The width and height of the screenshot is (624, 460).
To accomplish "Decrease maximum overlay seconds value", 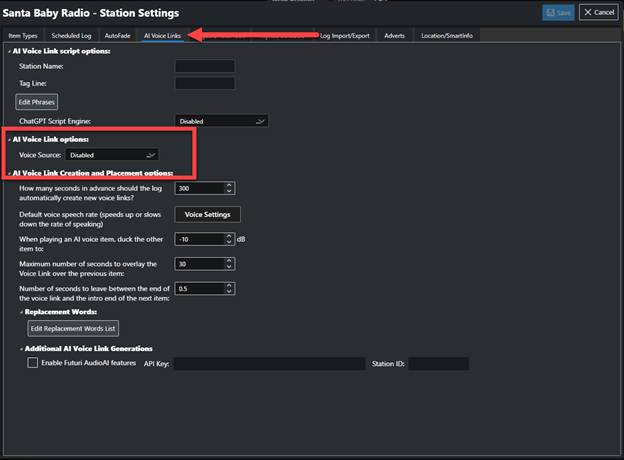I will tap(229, 267).
